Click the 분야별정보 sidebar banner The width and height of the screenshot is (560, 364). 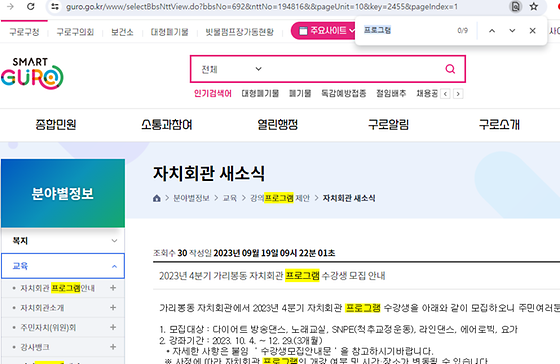pos(63,193)
